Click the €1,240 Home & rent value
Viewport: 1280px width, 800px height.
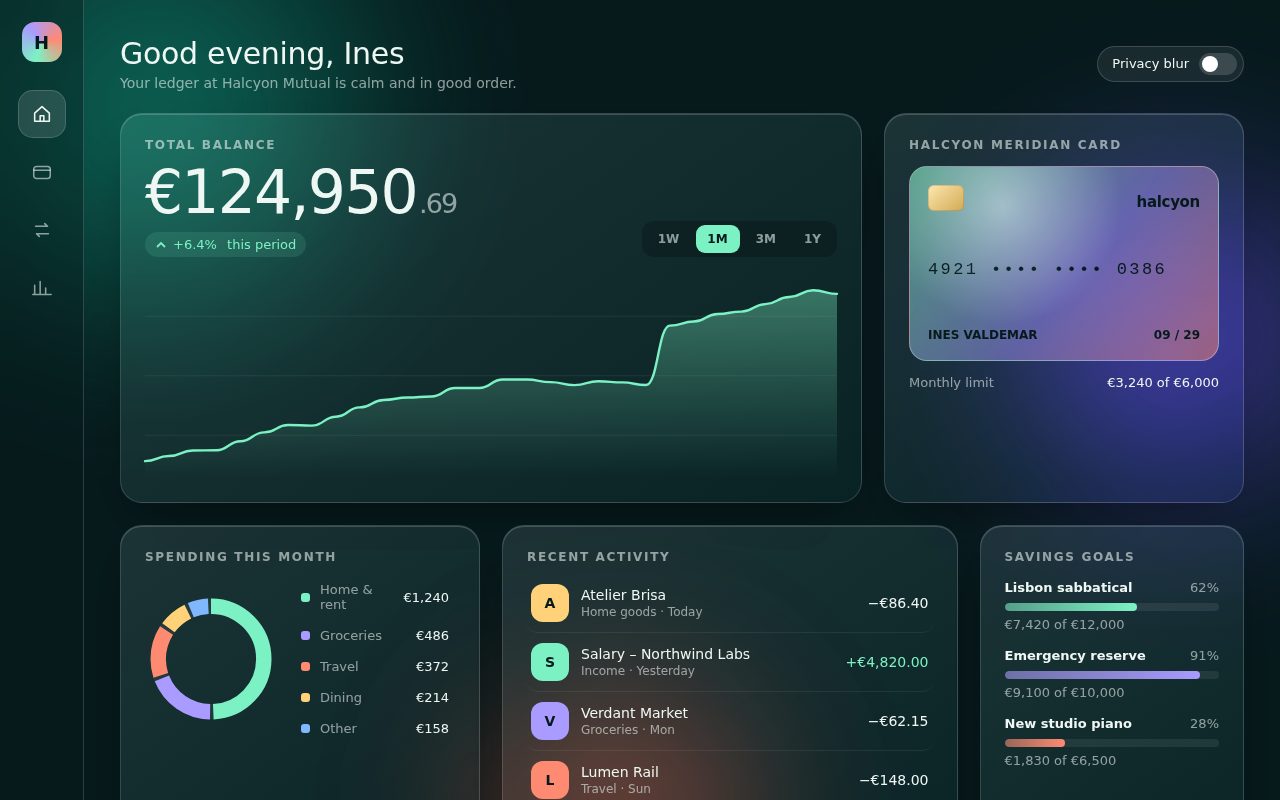426,598
